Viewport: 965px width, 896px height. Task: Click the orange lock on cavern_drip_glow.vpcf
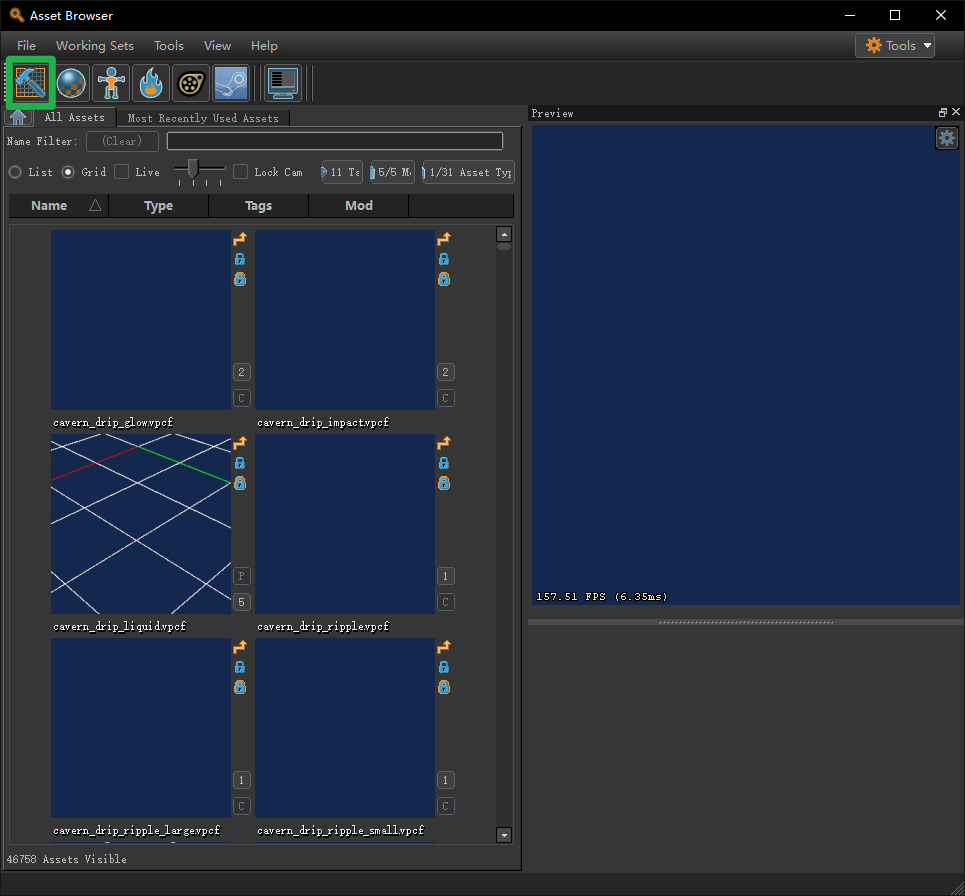[x=240, y=279]
